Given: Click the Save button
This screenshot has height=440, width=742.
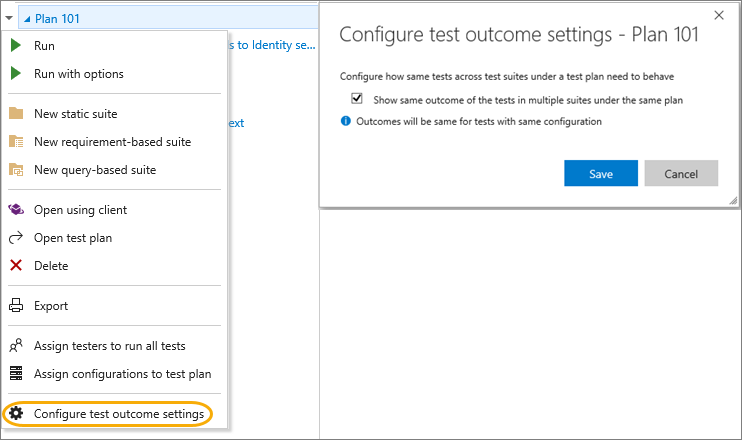Looking at the screenshot, I should 601,173.
